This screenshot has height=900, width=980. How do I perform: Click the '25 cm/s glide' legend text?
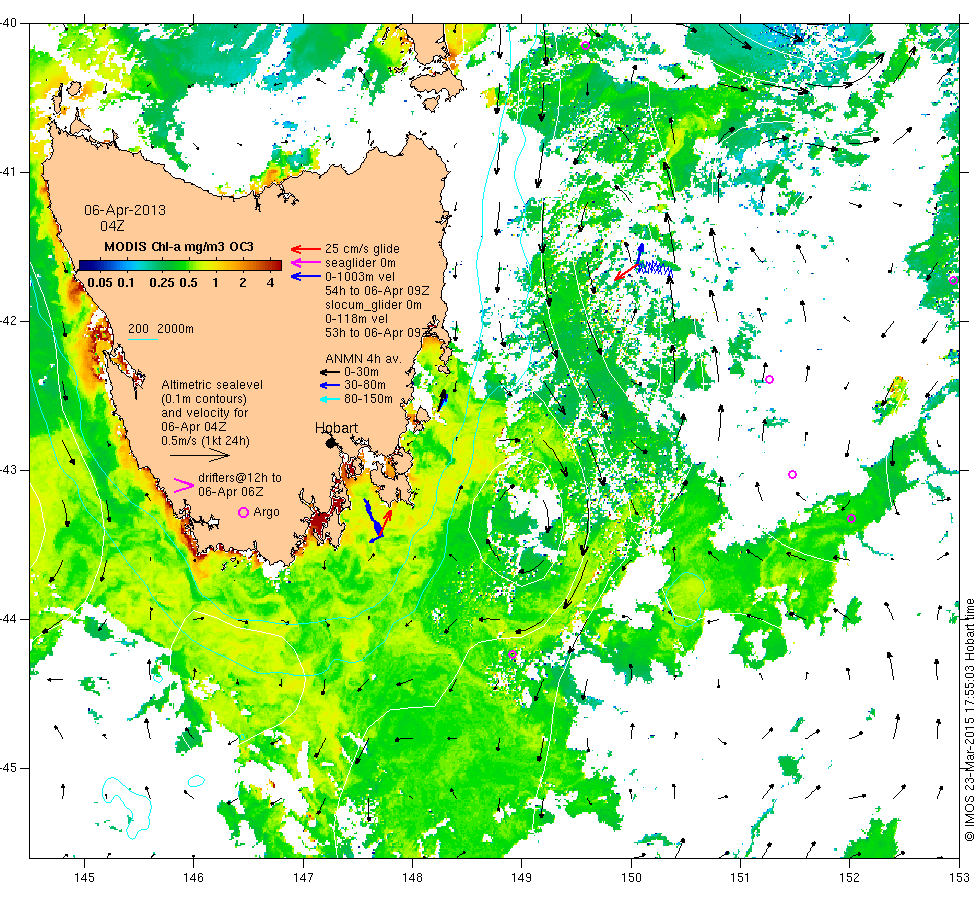pyautogui.click(x=362, y=249)
